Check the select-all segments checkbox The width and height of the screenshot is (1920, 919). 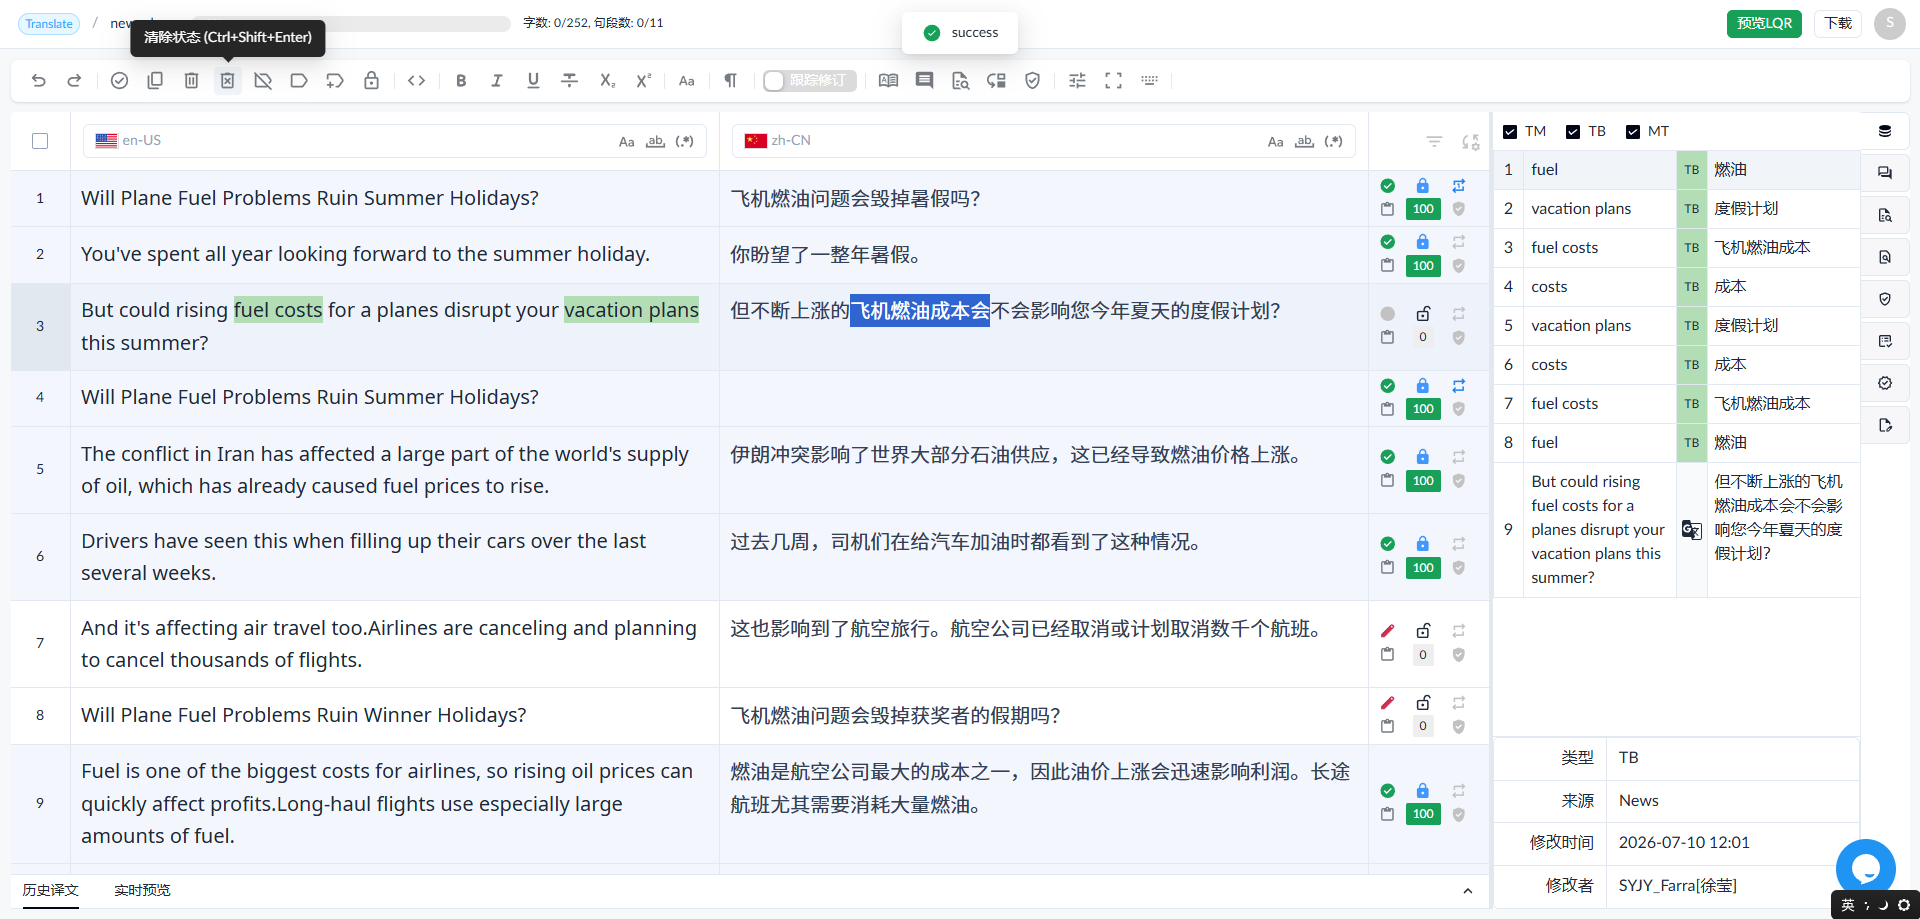40,141
